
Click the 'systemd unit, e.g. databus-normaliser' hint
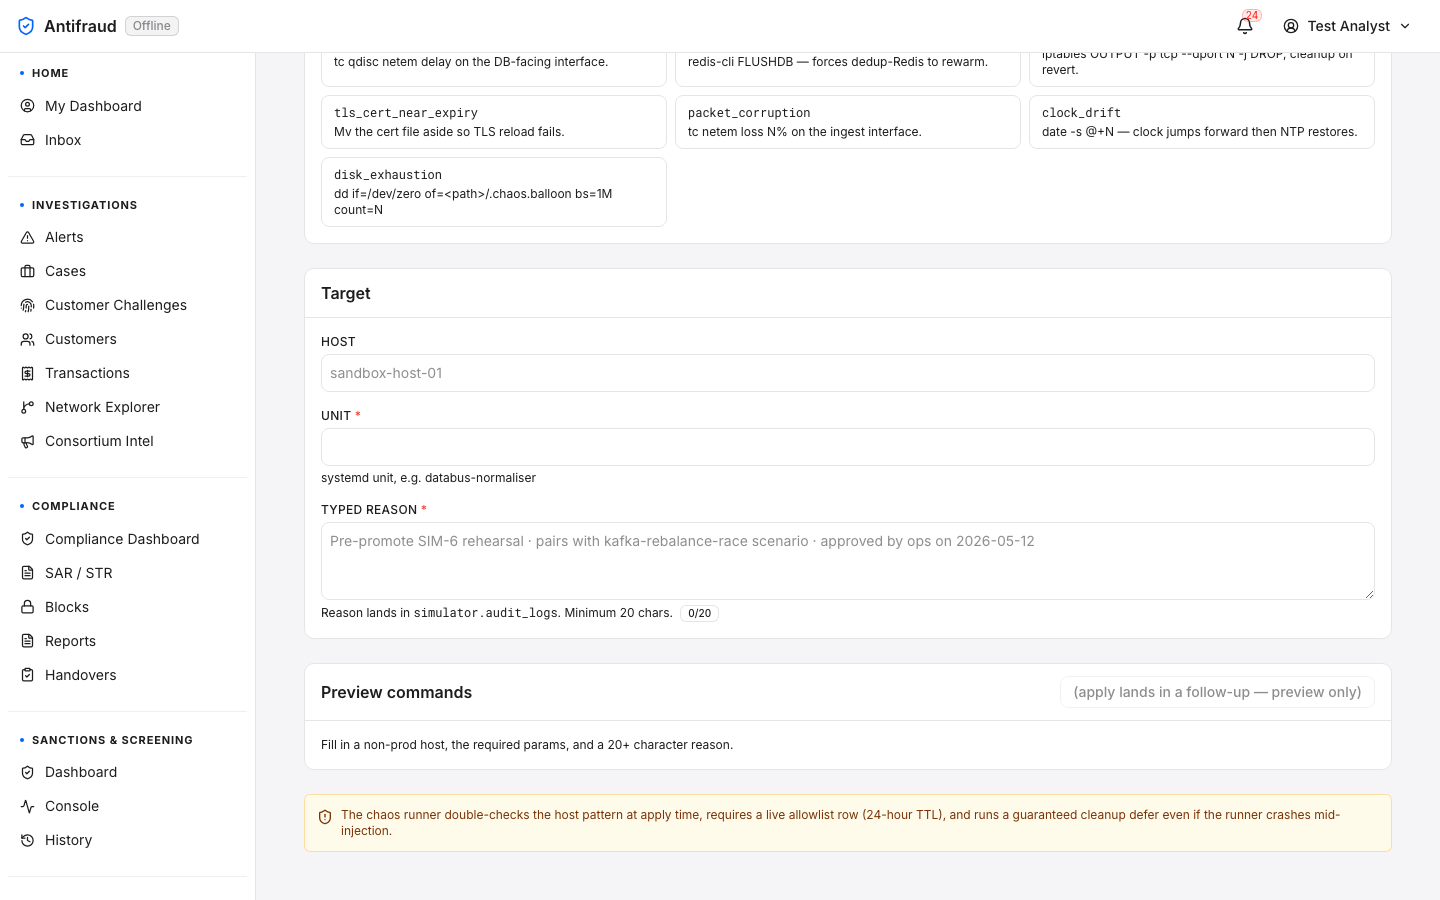coord(428,478)
